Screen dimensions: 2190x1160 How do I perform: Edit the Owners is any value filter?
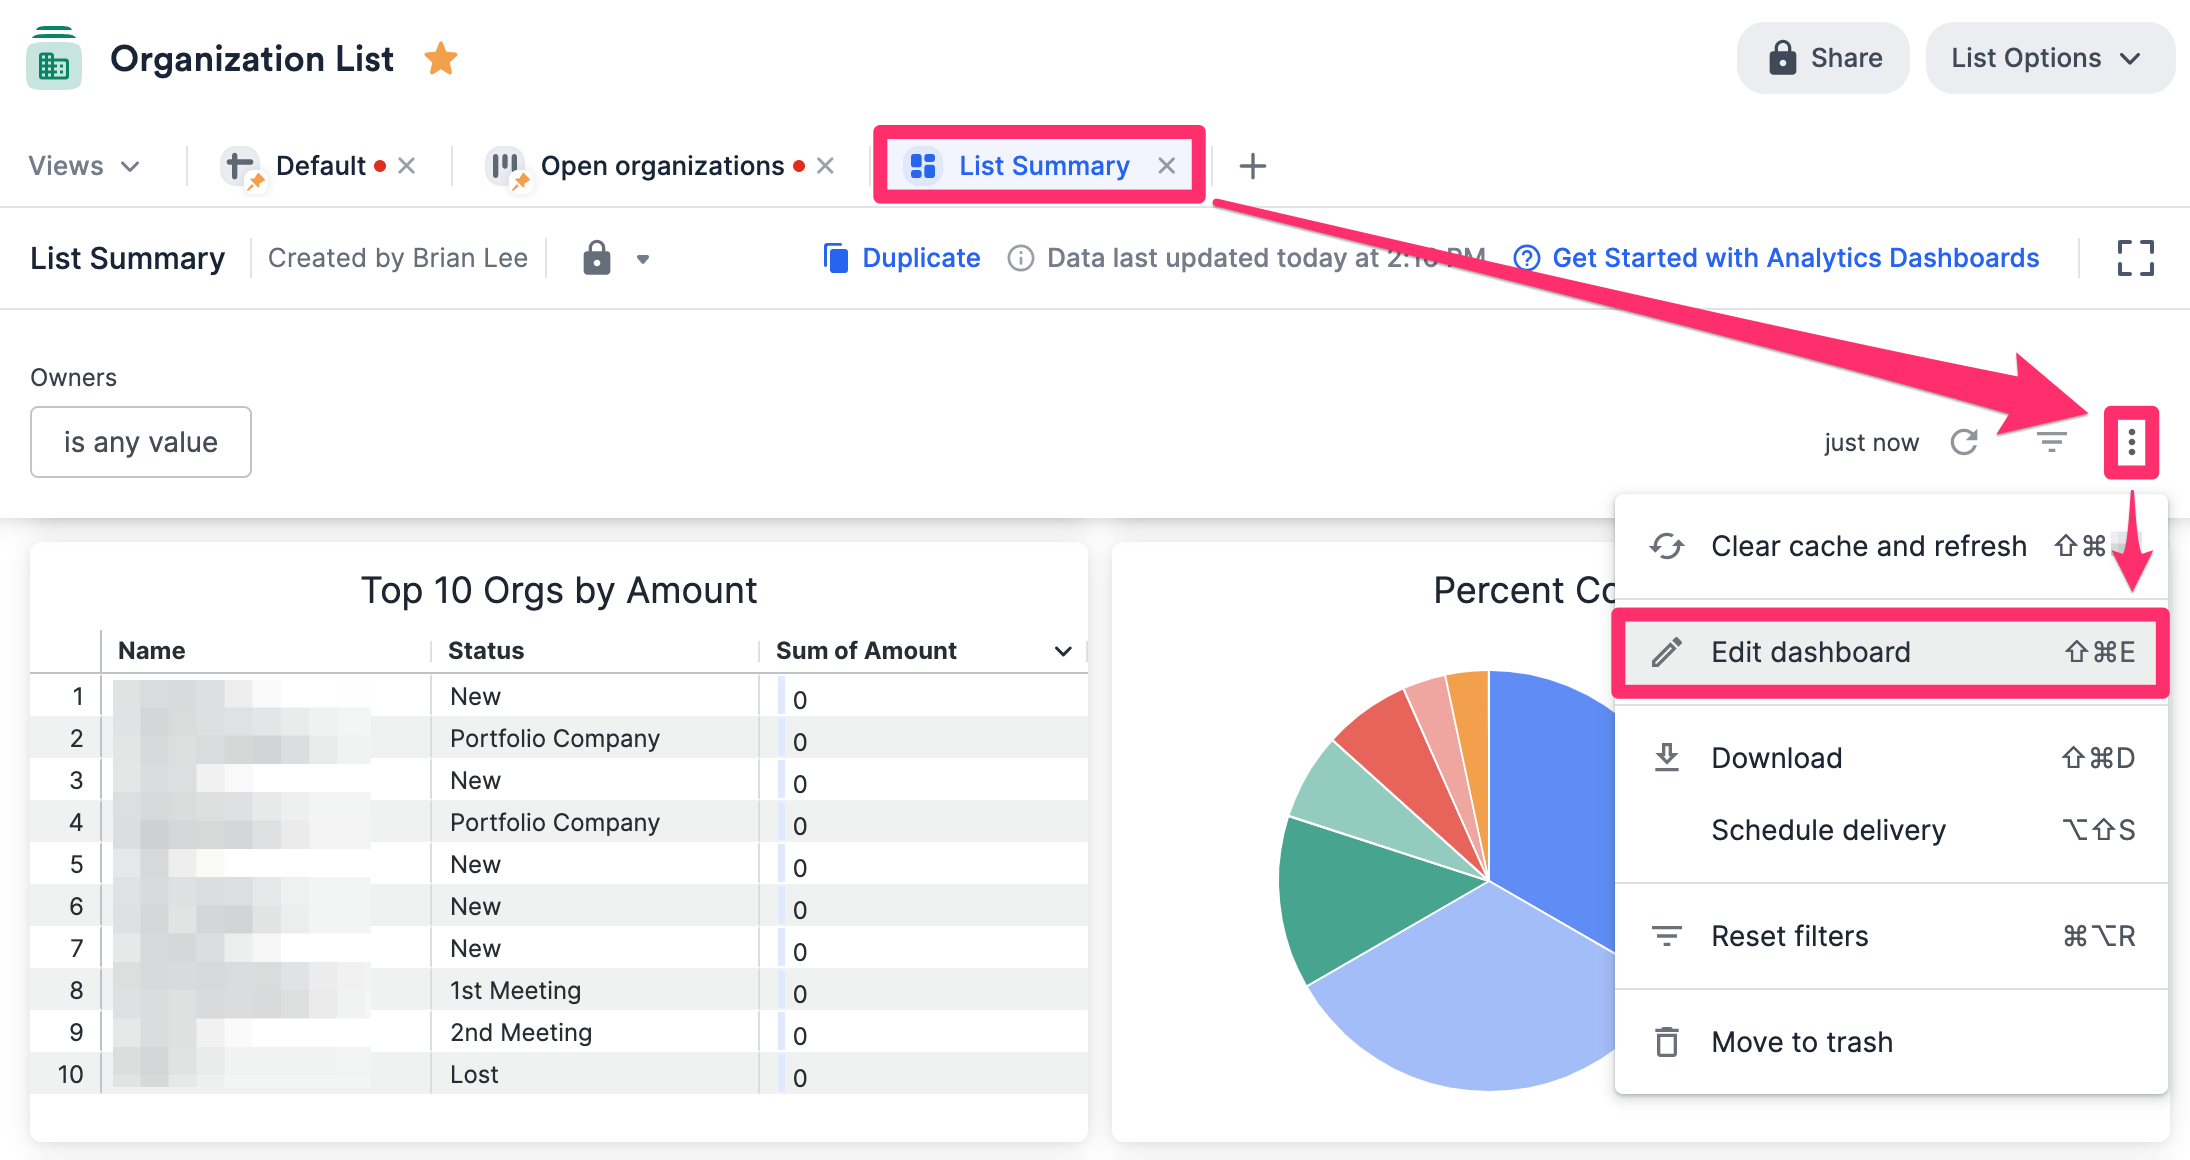pyautogui.click(x=140, y=442)
